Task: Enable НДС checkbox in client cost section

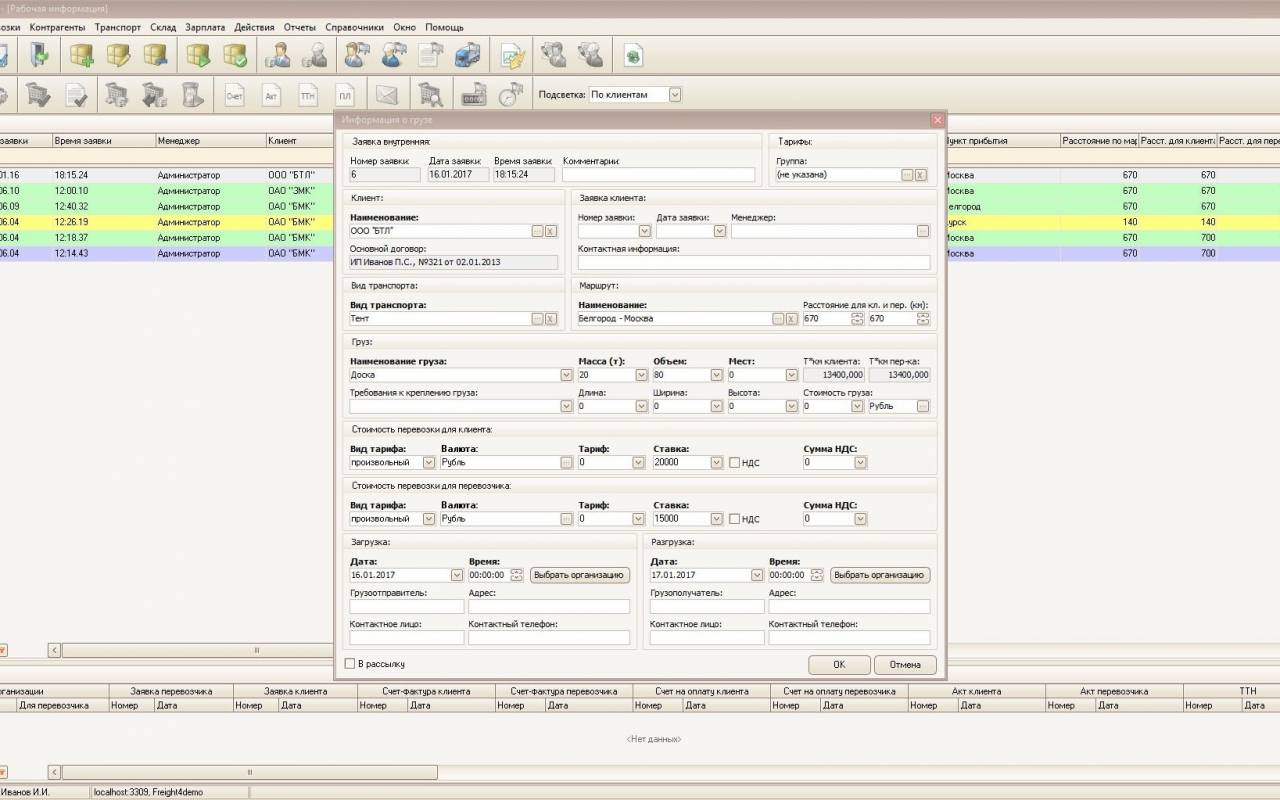Action: (734, 463)
